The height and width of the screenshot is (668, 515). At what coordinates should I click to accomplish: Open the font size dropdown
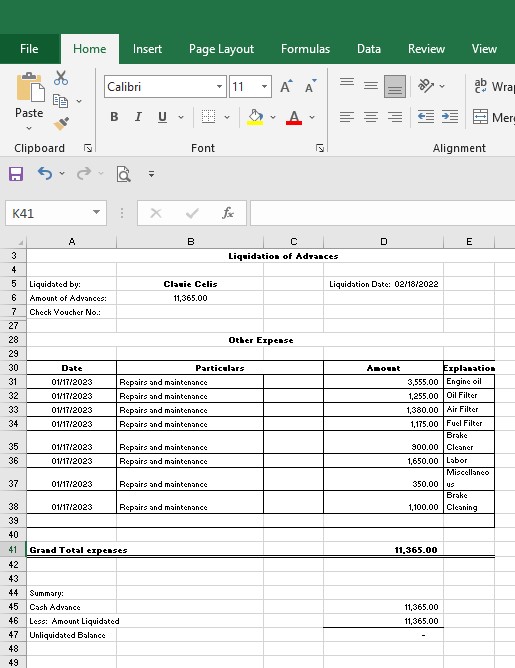click(265, 86)
